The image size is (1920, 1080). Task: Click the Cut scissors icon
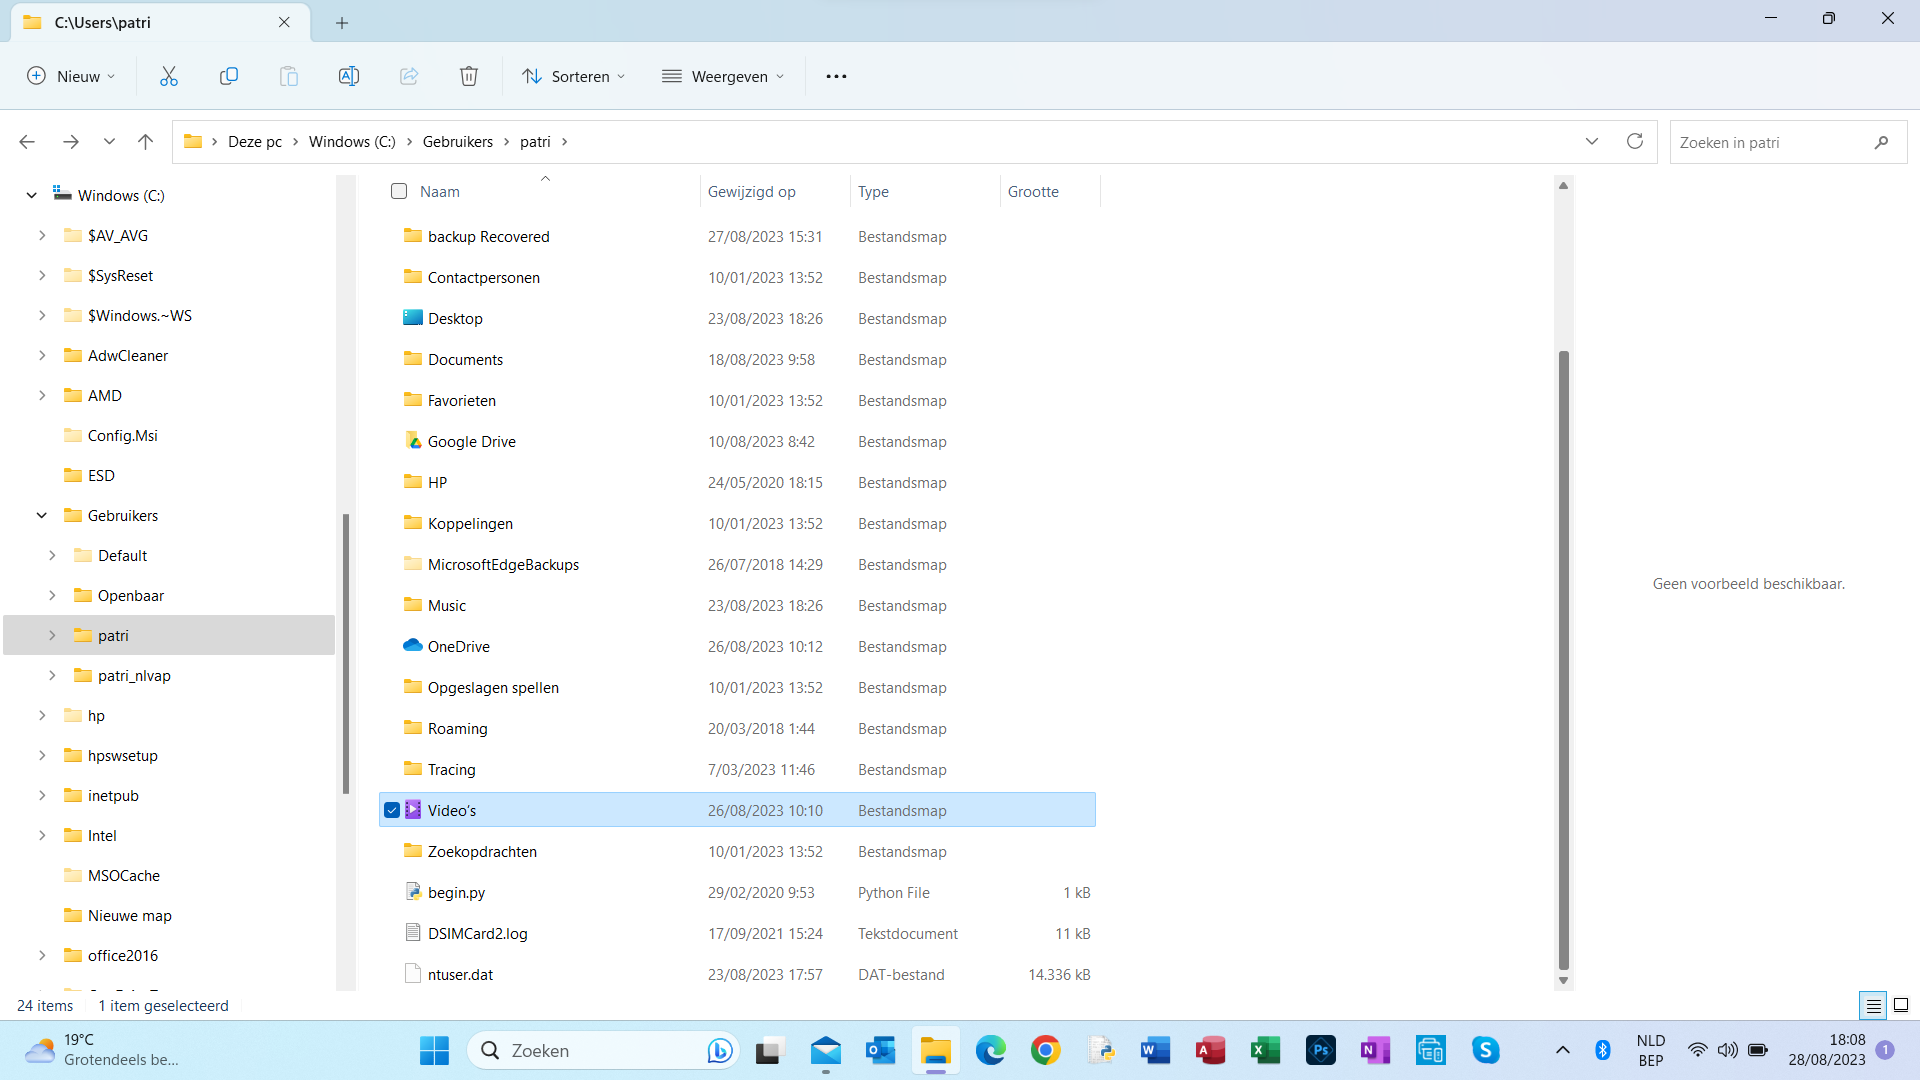(169, 76)
